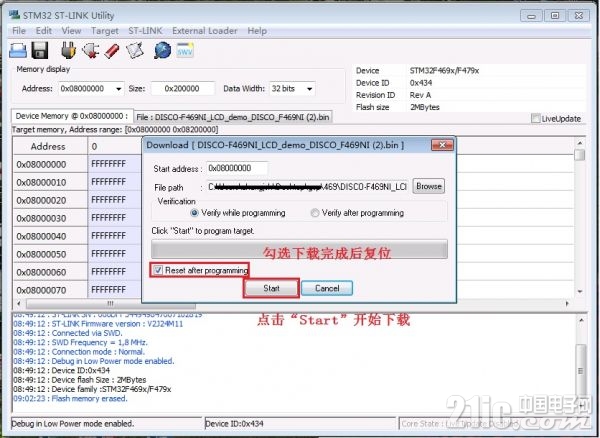Image resolution: width=600 pixels, height=438 pixels.
Task: Click the Device value STM32F469x/F479x
Action: [x=444, y=70]
